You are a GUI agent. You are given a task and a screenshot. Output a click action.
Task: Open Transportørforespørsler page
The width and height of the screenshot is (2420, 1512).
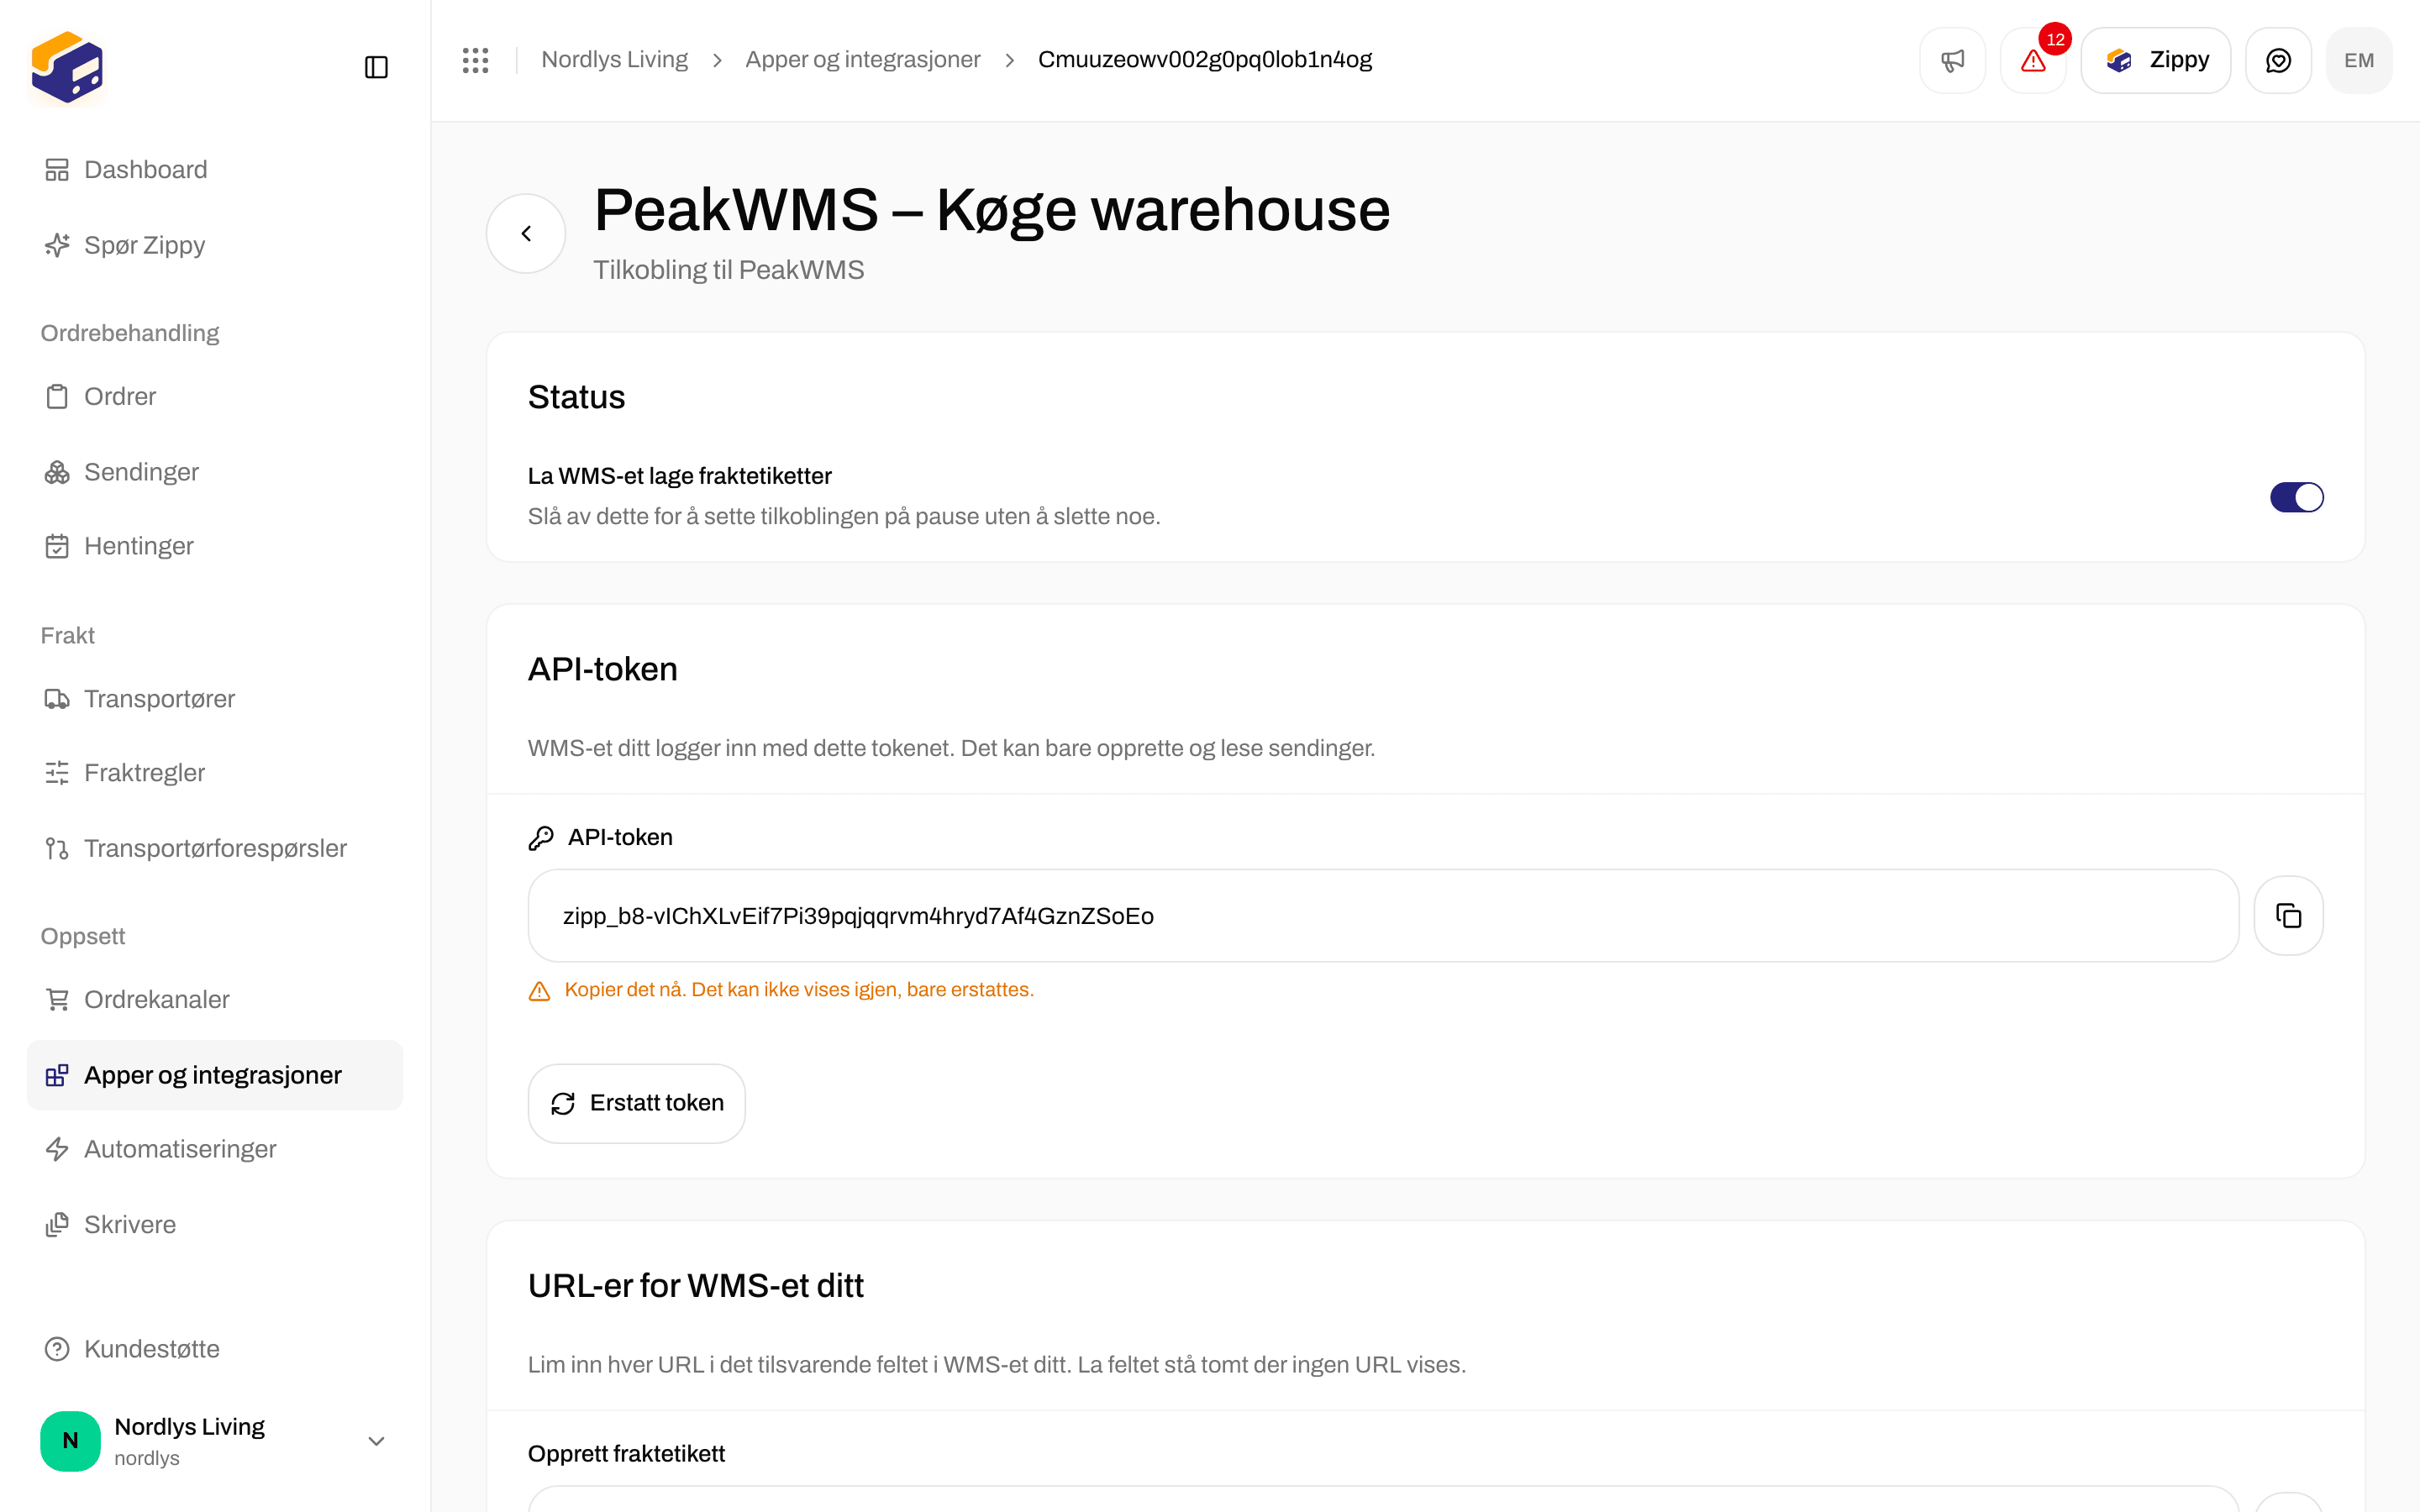tap(215, 848)
